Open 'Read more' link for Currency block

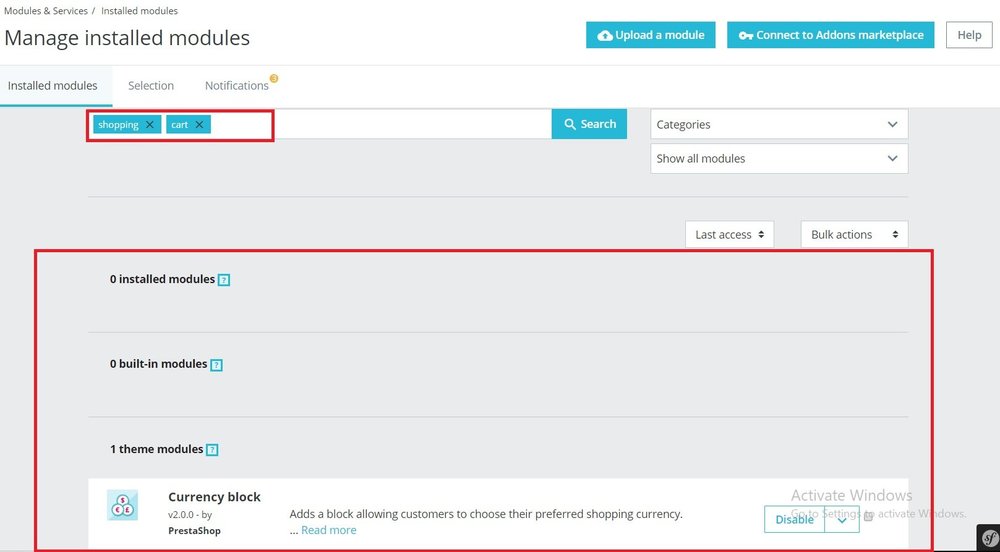coord(328,530)
